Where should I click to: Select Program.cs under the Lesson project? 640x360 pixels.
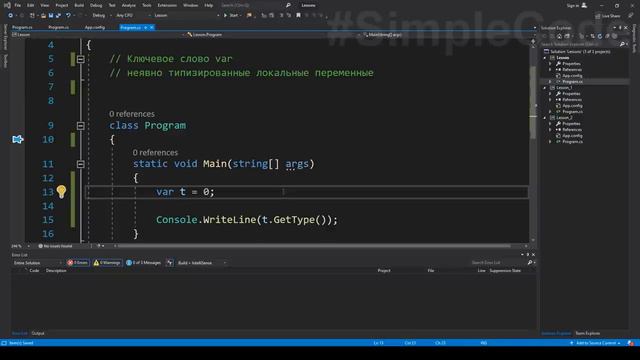click(x=572, y=82)
